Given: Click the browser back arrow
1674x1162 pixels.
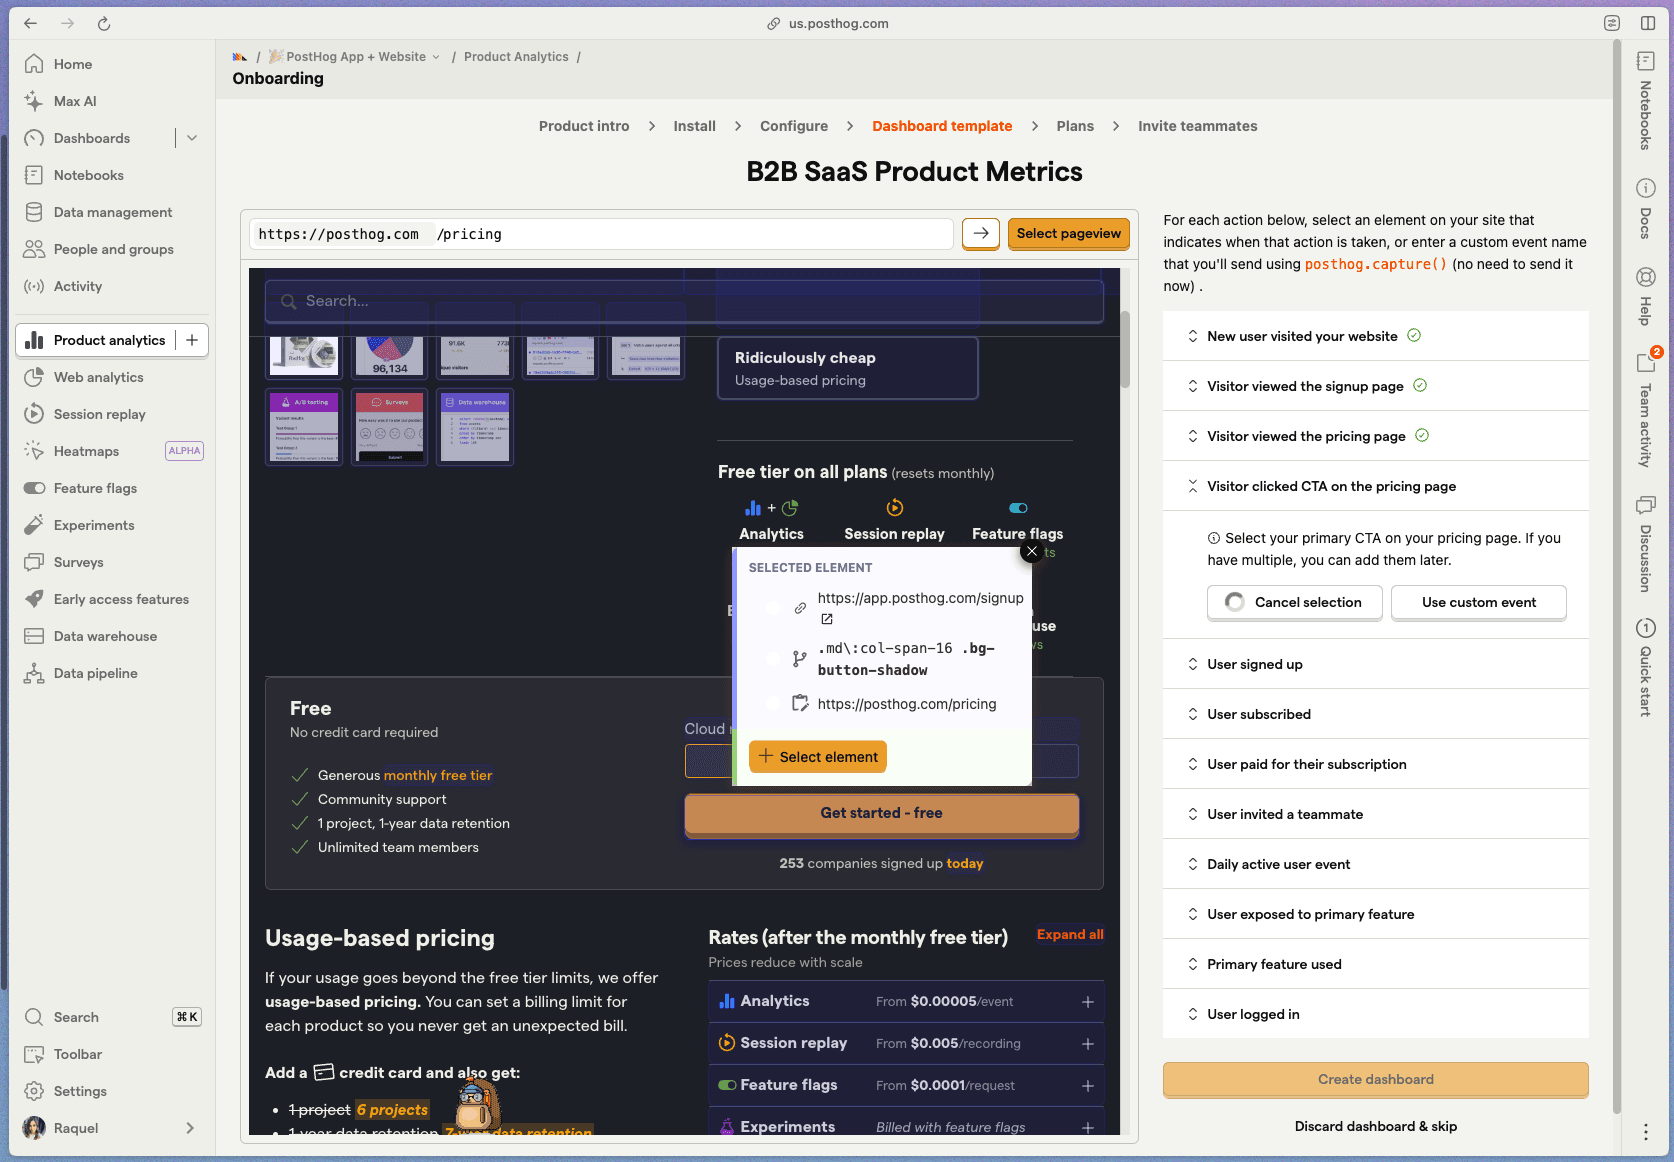Looking at the screenshot, I should [30, 23].
